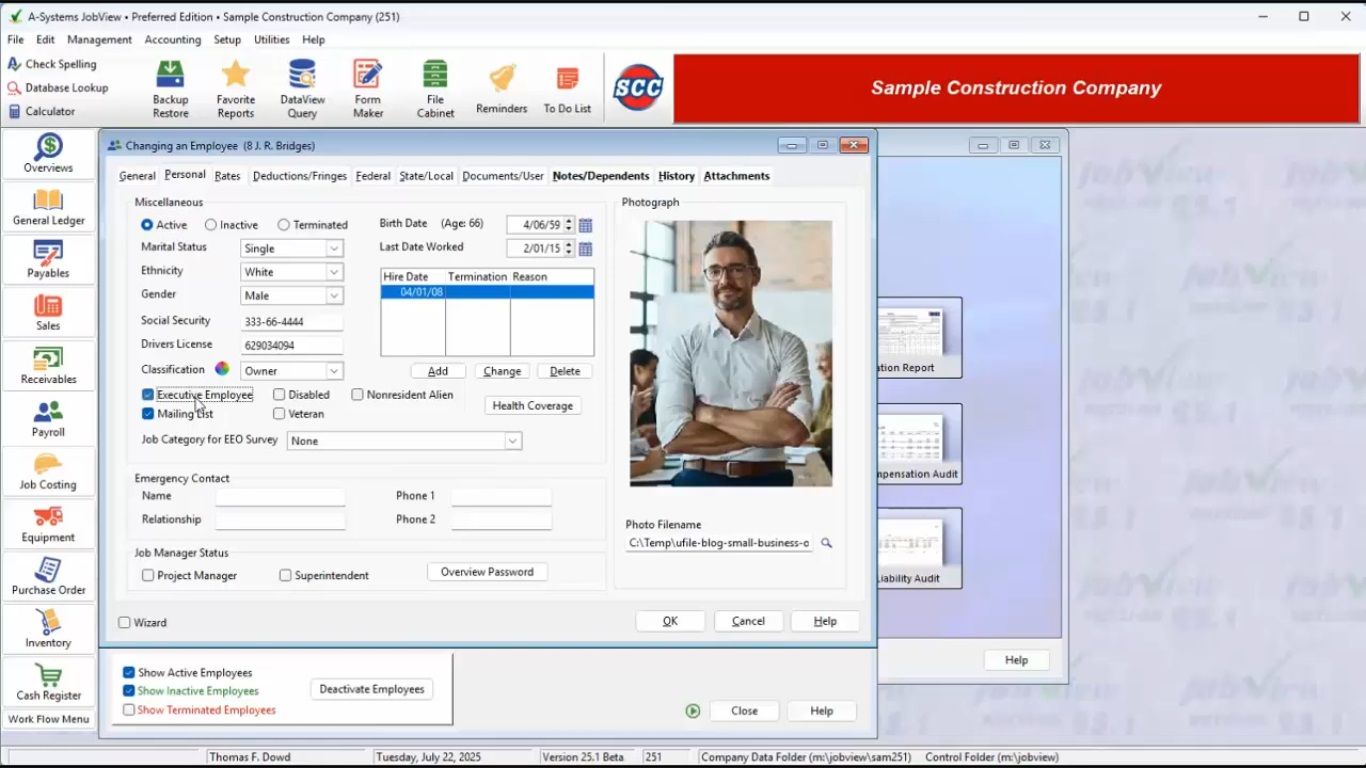The height and width of the screenshot is (768, 1366).
Task: Open the File Cabinet
Action: coord(435,87)
